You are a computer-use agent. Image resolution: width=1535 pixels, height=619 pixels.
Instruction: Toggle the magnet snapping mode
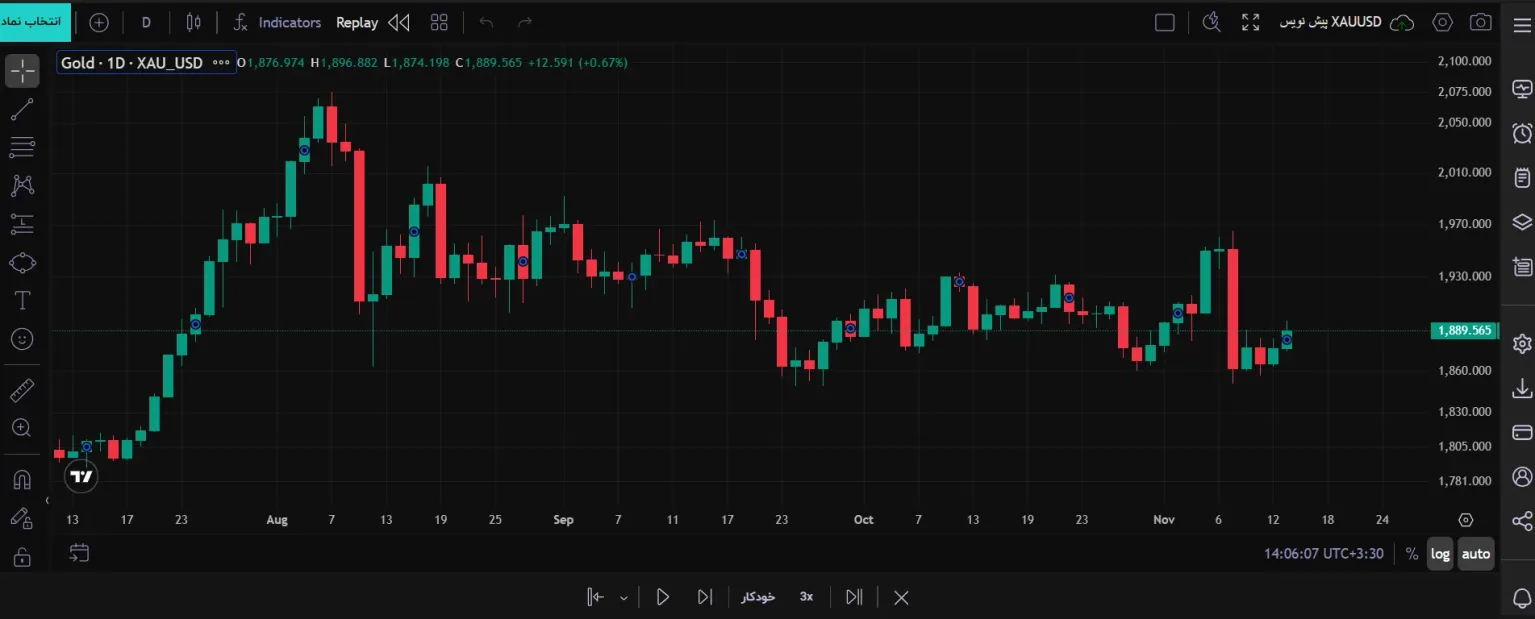[22, 479]
